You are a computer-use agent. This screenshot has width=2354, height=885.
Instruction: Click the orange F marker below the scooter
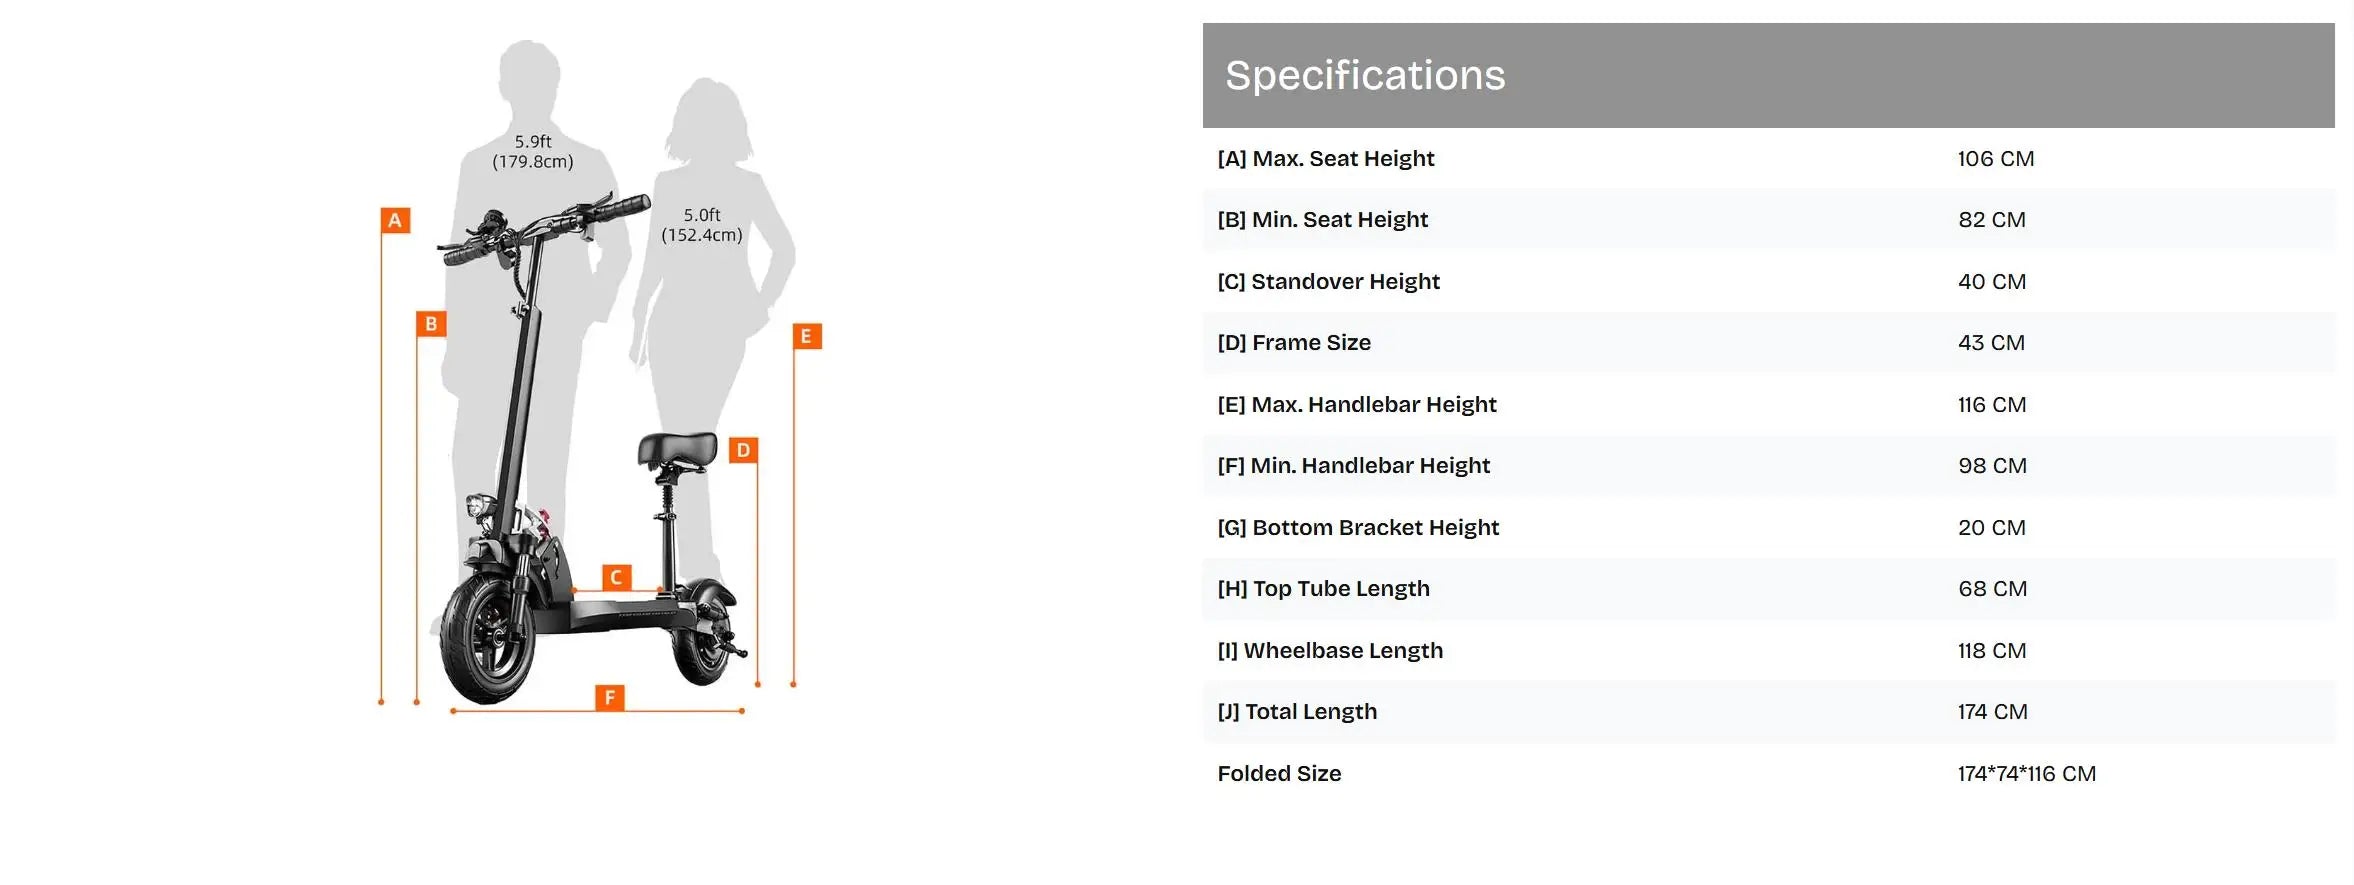609,697
